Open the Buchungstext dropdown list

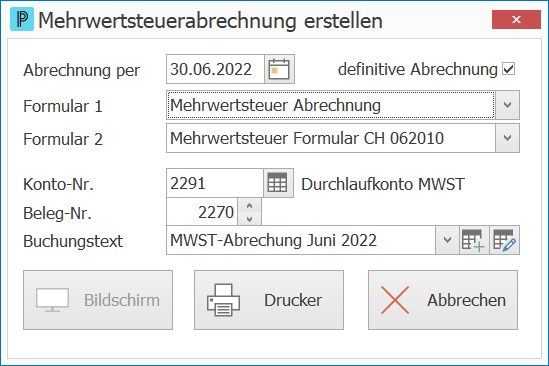pos(447,240)
